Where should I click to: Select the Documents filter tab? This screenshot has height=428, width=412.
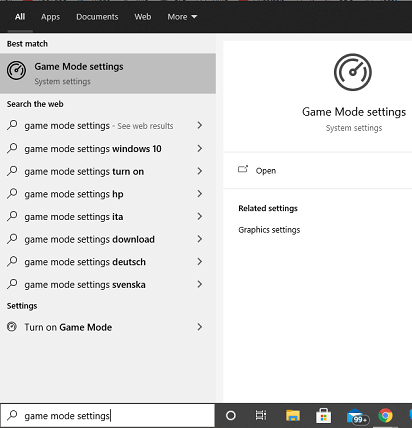pyautogui.click(x=97, y=17)
